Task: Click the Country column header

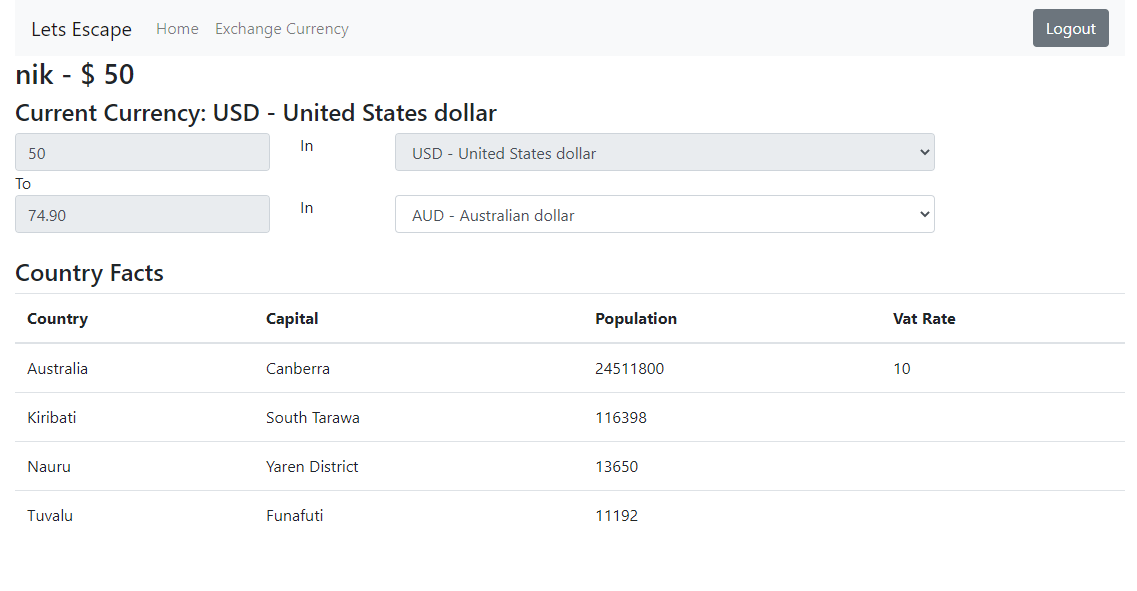Action: click(x=57, y=318)
